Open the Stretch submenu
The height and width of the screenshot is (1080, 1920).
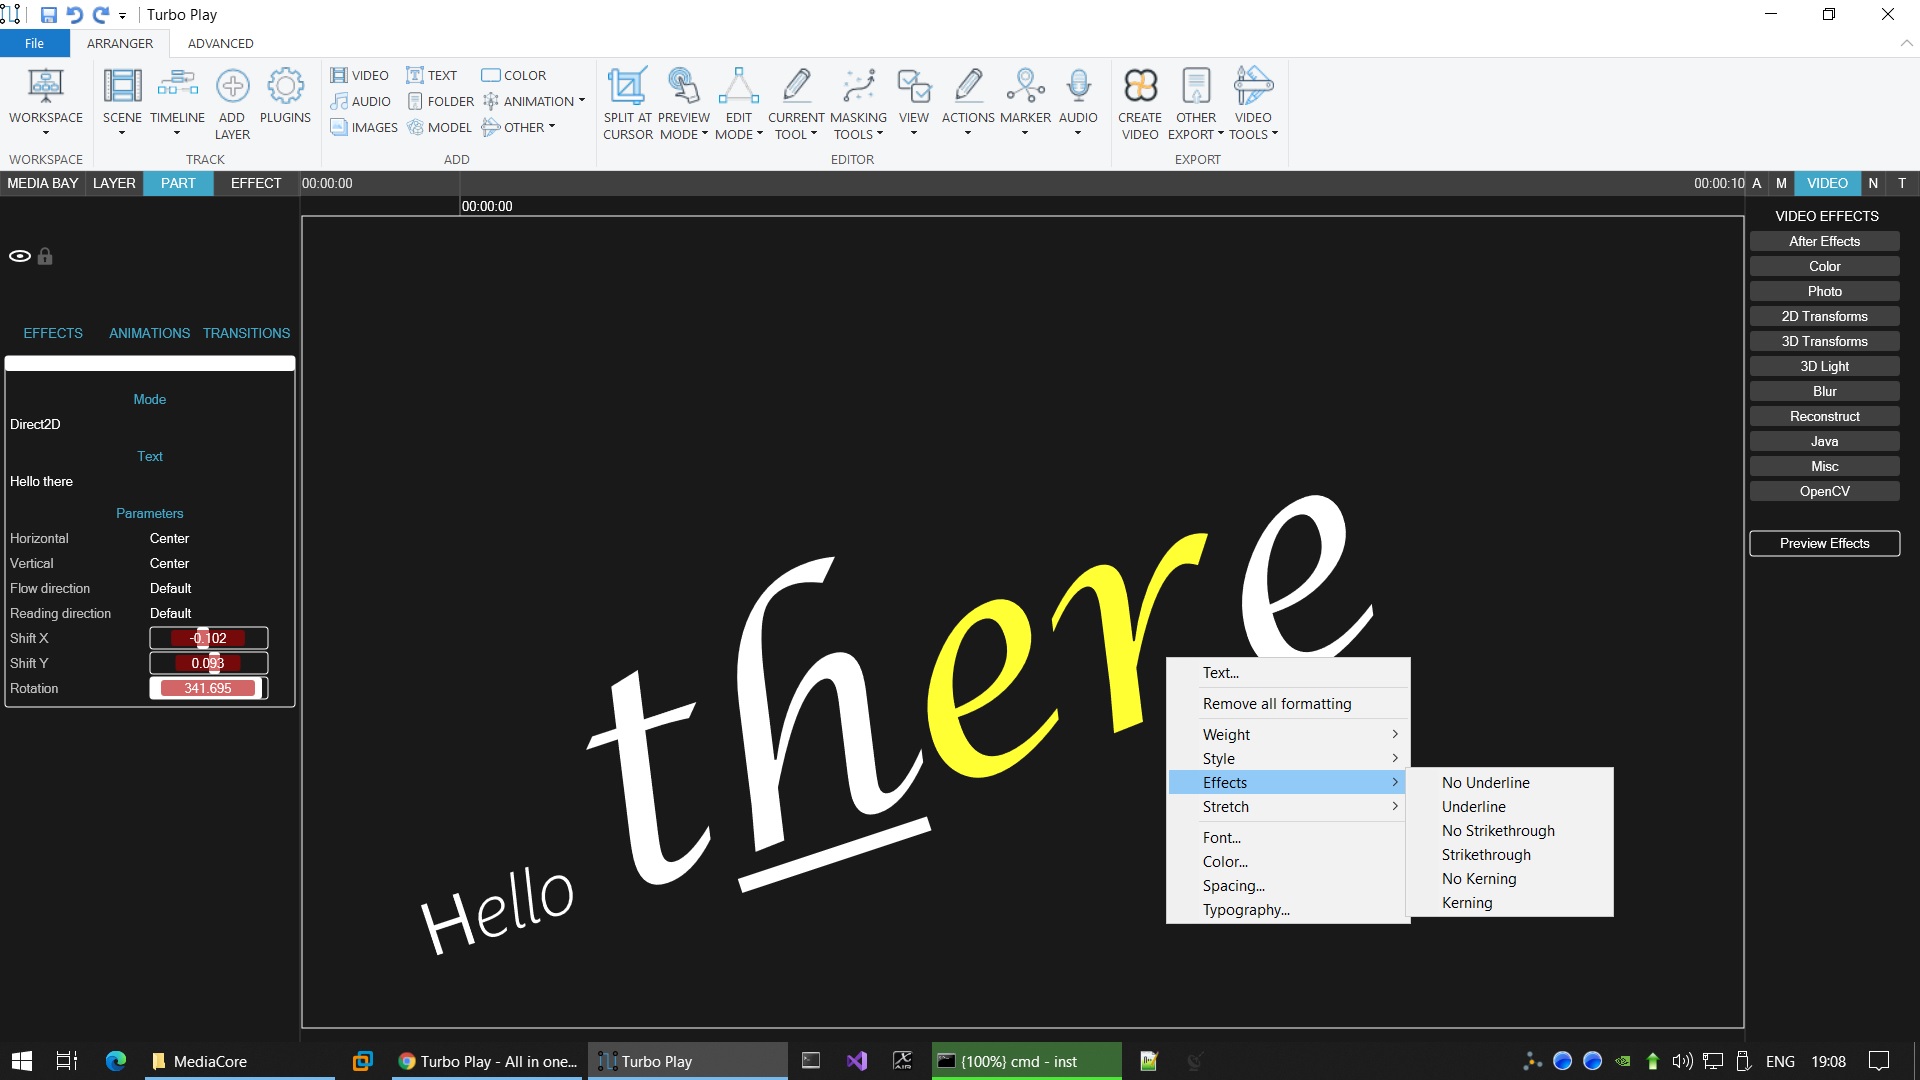click(1288, 806)
